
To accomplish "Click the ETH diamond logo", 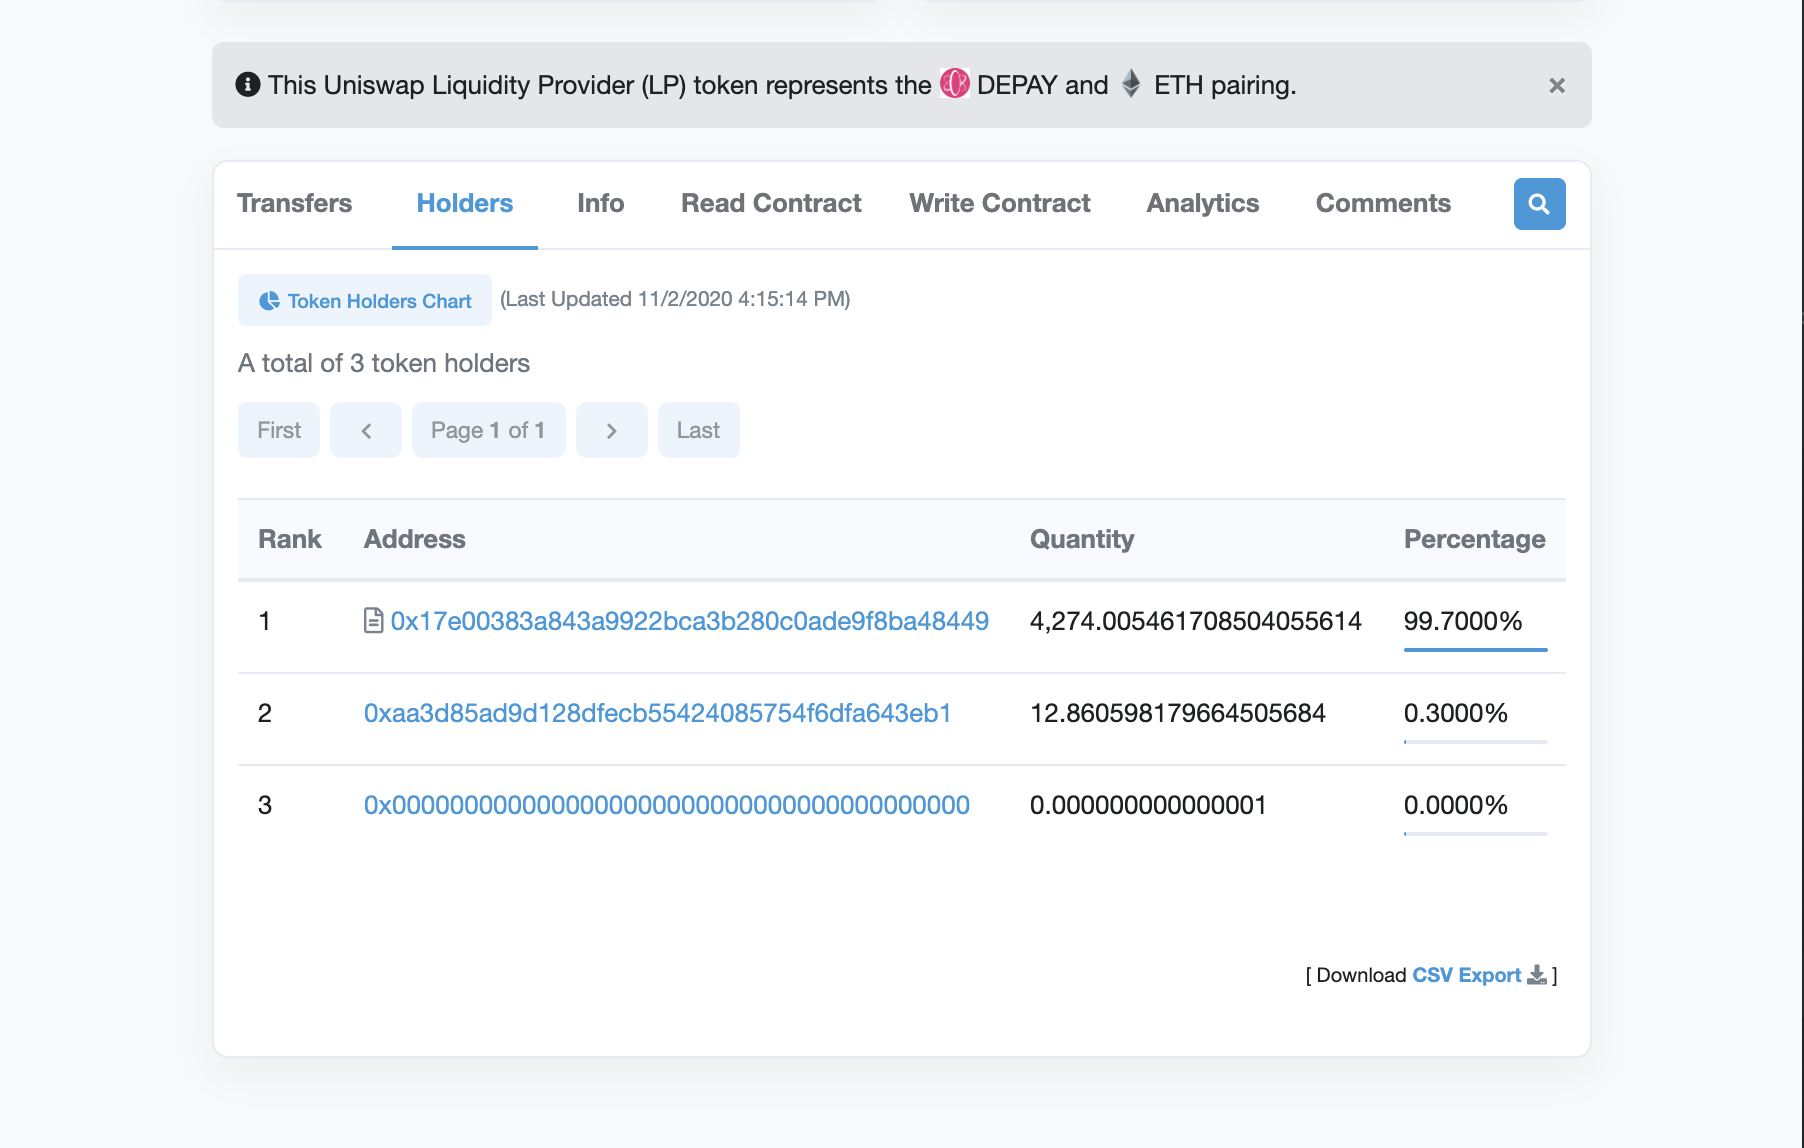I will pos(1131,84).
